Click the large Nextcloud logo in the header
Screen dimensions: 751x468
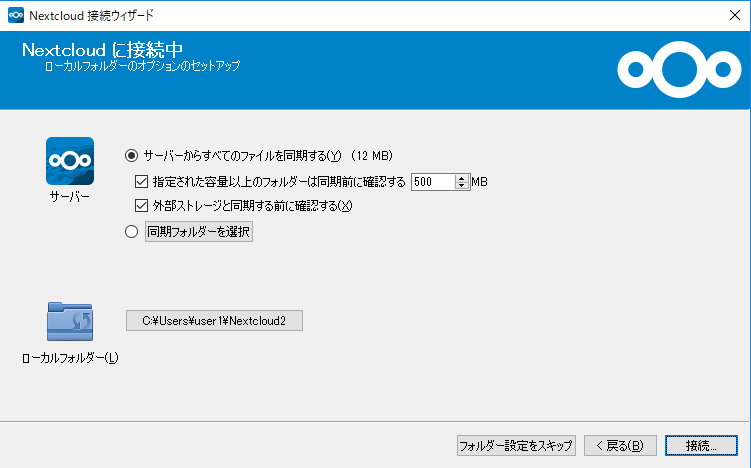[x=676, y=69]
